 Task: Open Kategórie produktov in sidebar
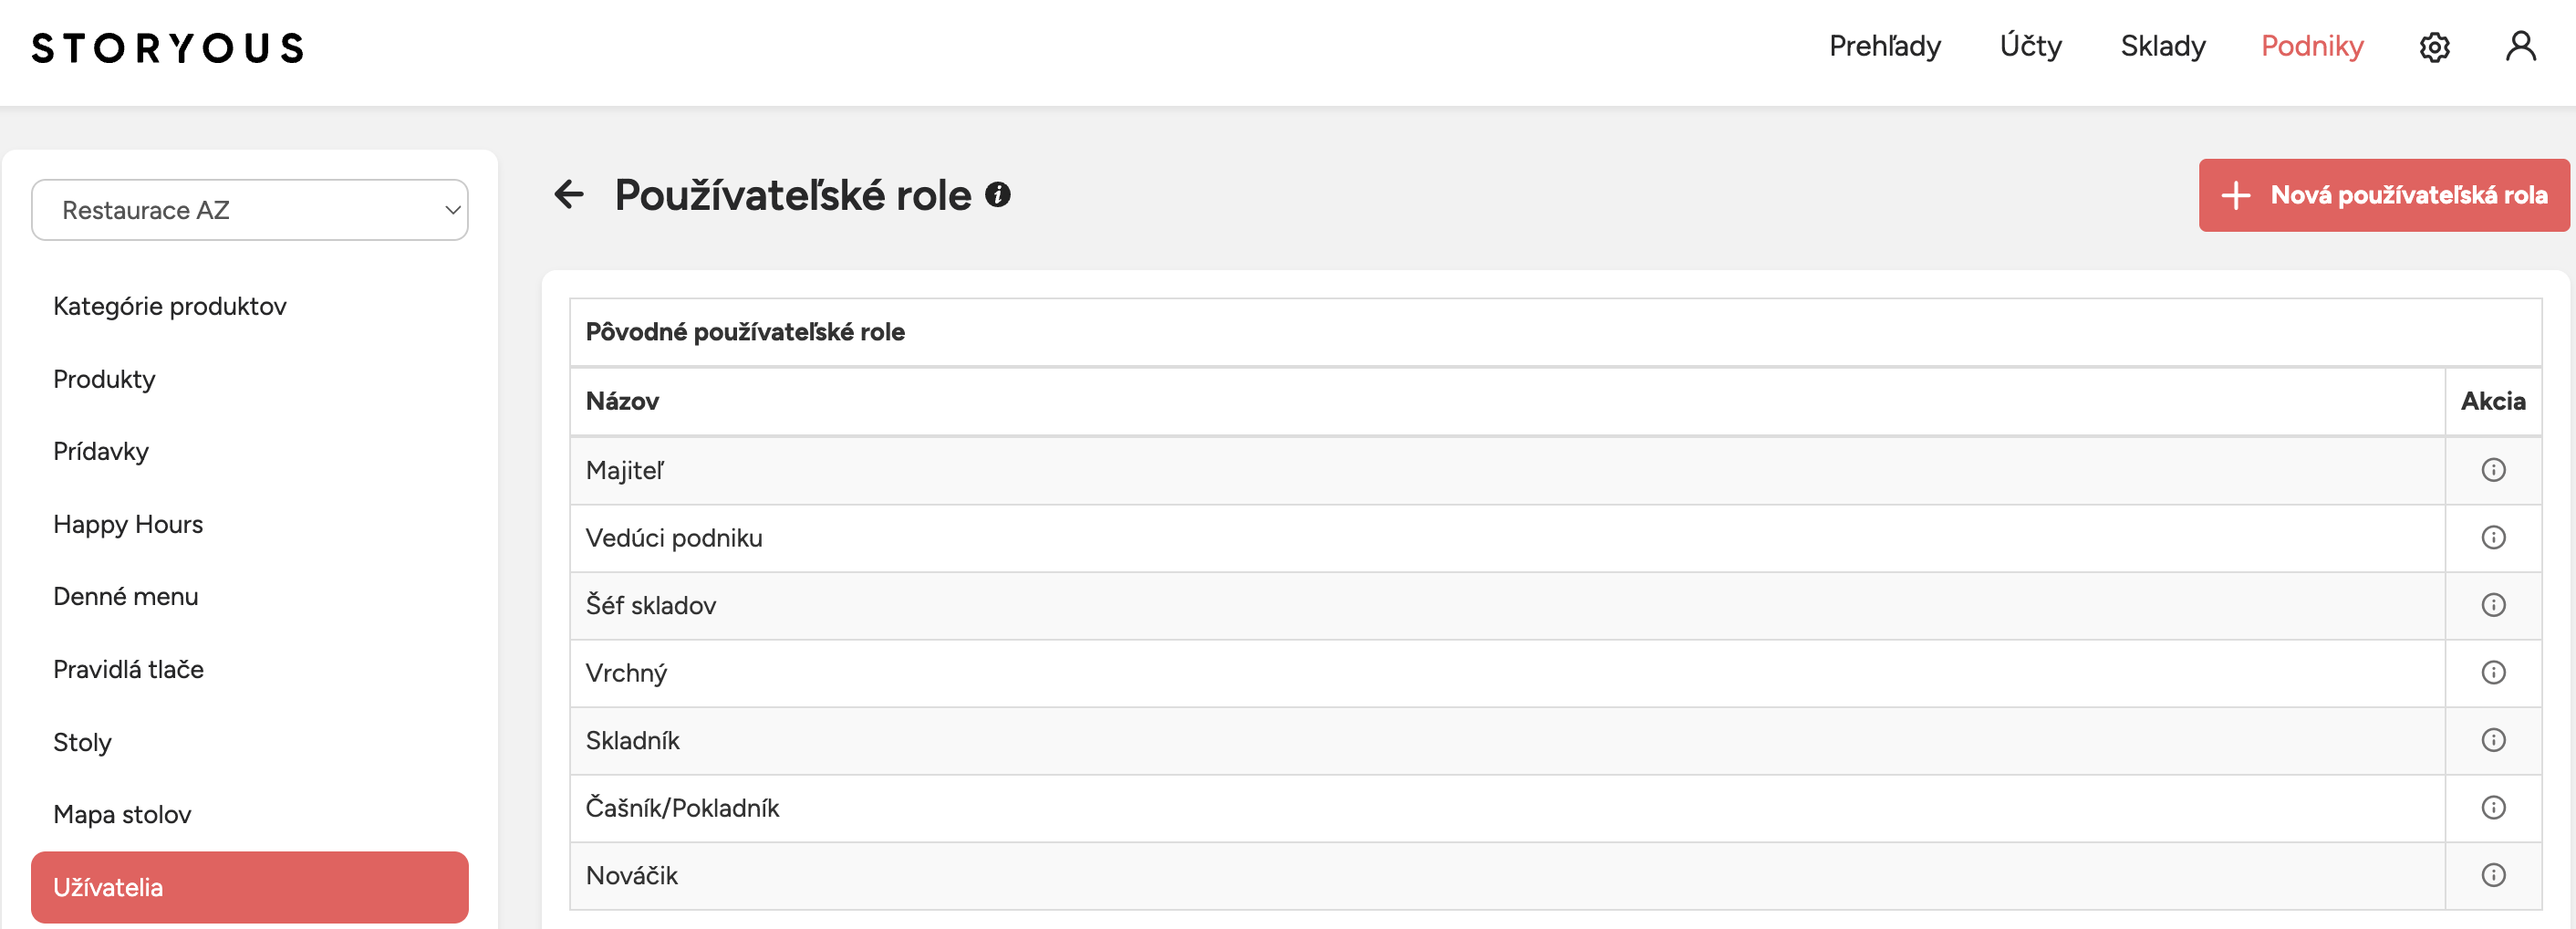(170, 306)
